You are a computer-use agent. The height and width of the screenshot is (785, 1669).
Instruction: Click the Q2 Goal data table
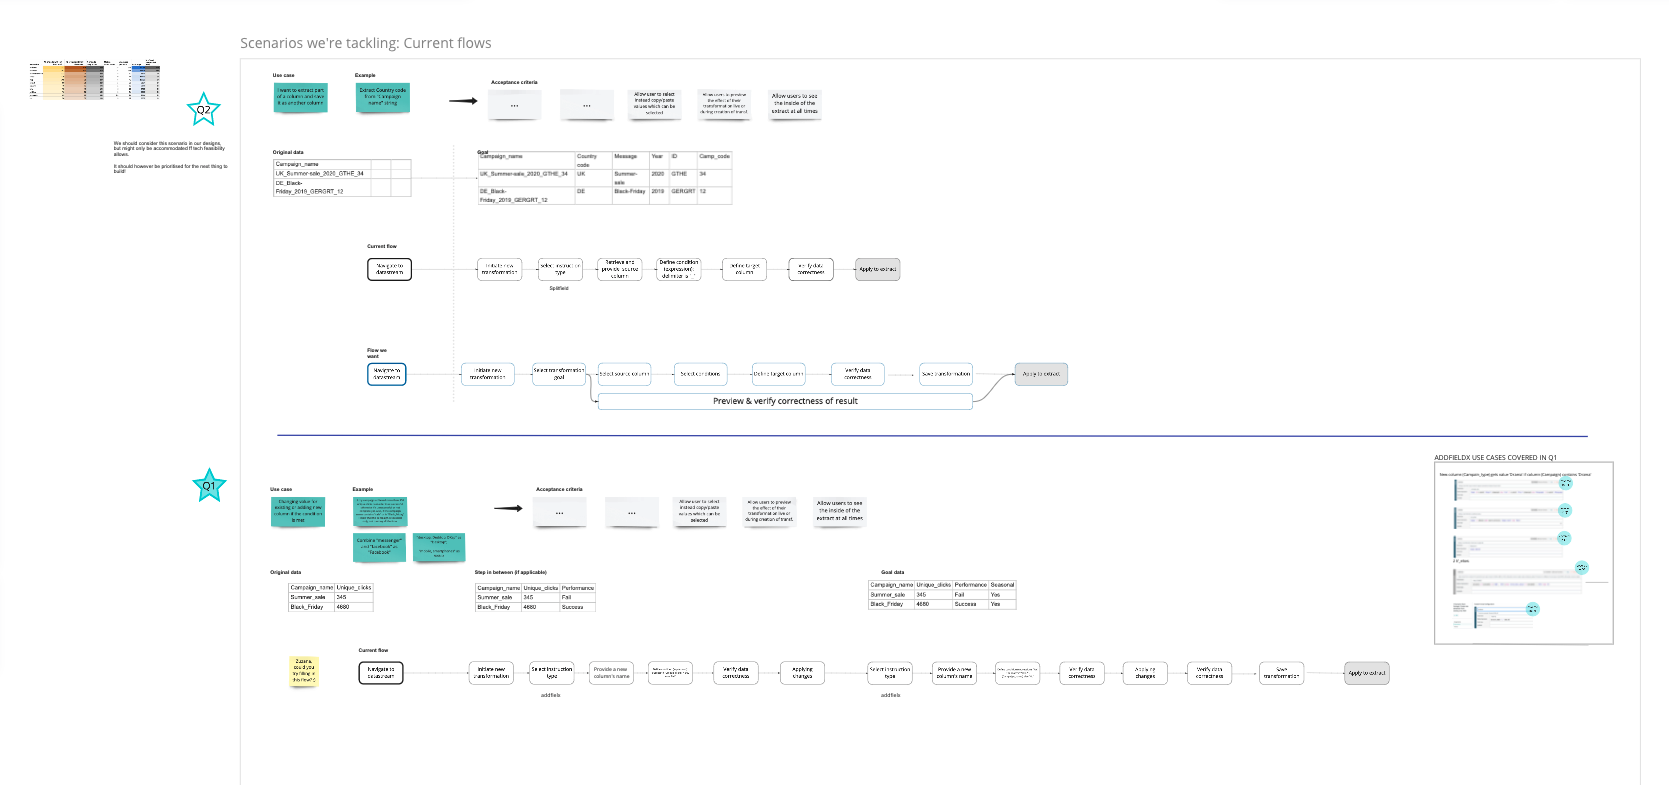click(605, 178)
